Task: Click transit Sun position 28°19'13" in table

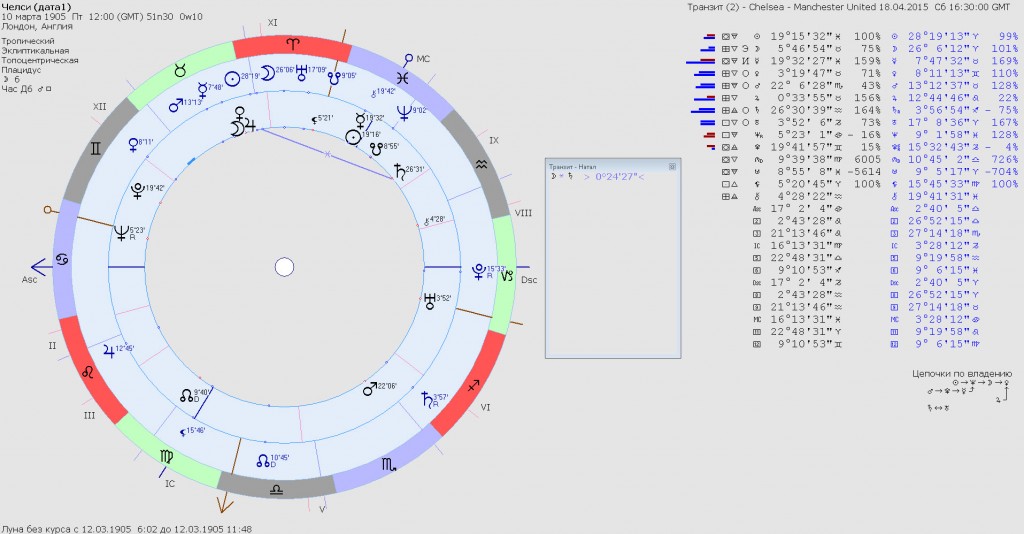Action: tap(938, 37)
